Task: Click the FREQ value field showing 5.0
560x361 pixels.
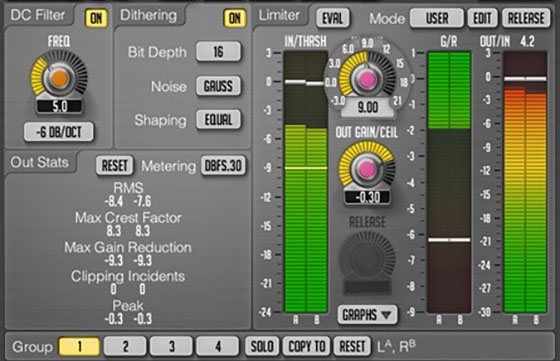Action: click(x=59, y=106)
